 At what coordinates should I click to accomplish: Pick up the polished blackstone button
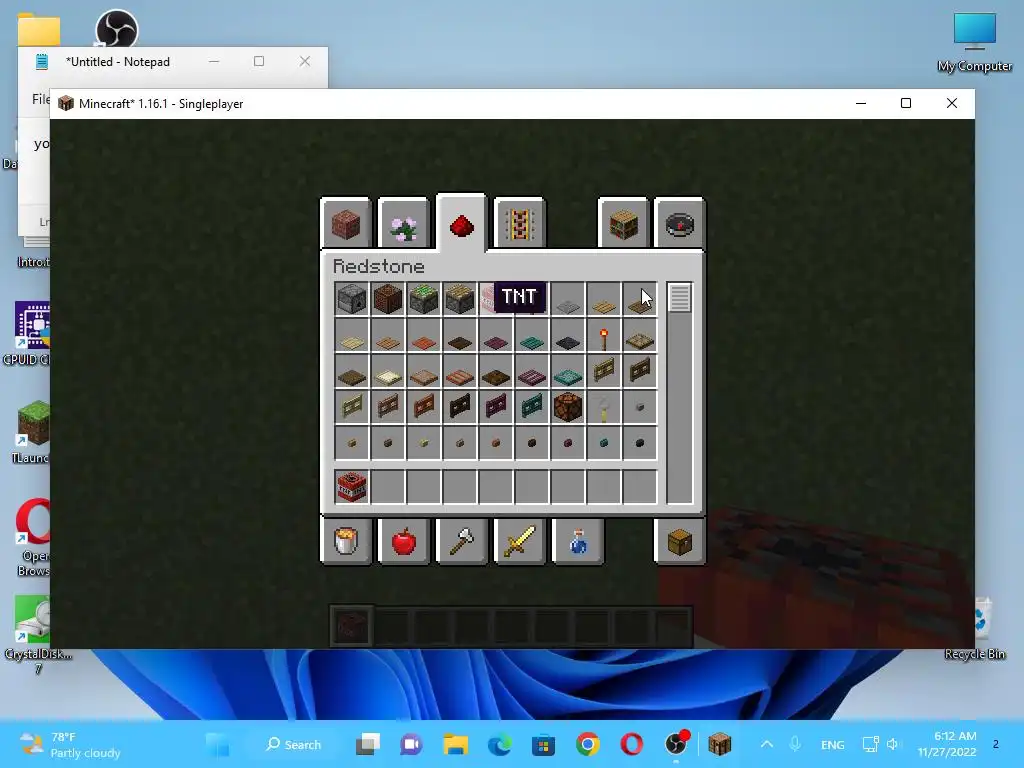639,443
